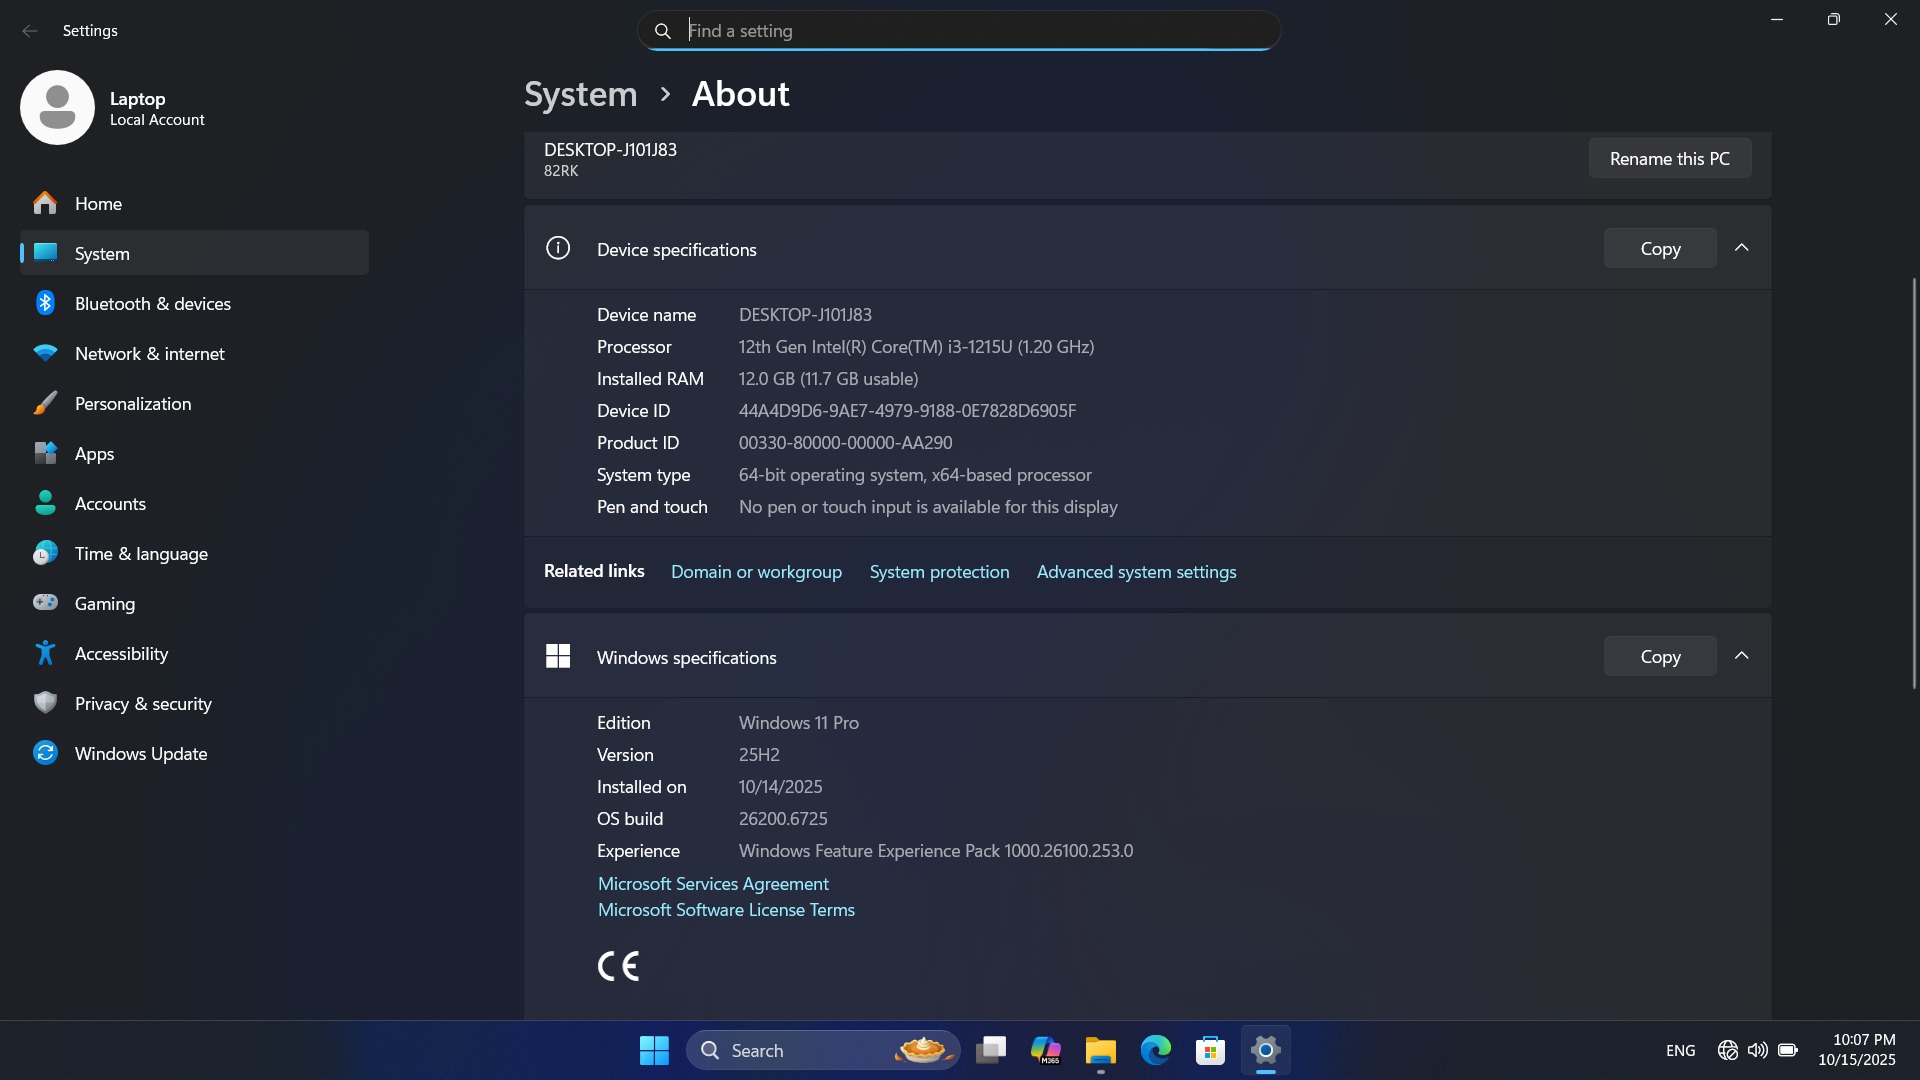Click the Accessibility figure icon
Image resolution: width=1920 pixels, height=1080 pixels.
45,653
